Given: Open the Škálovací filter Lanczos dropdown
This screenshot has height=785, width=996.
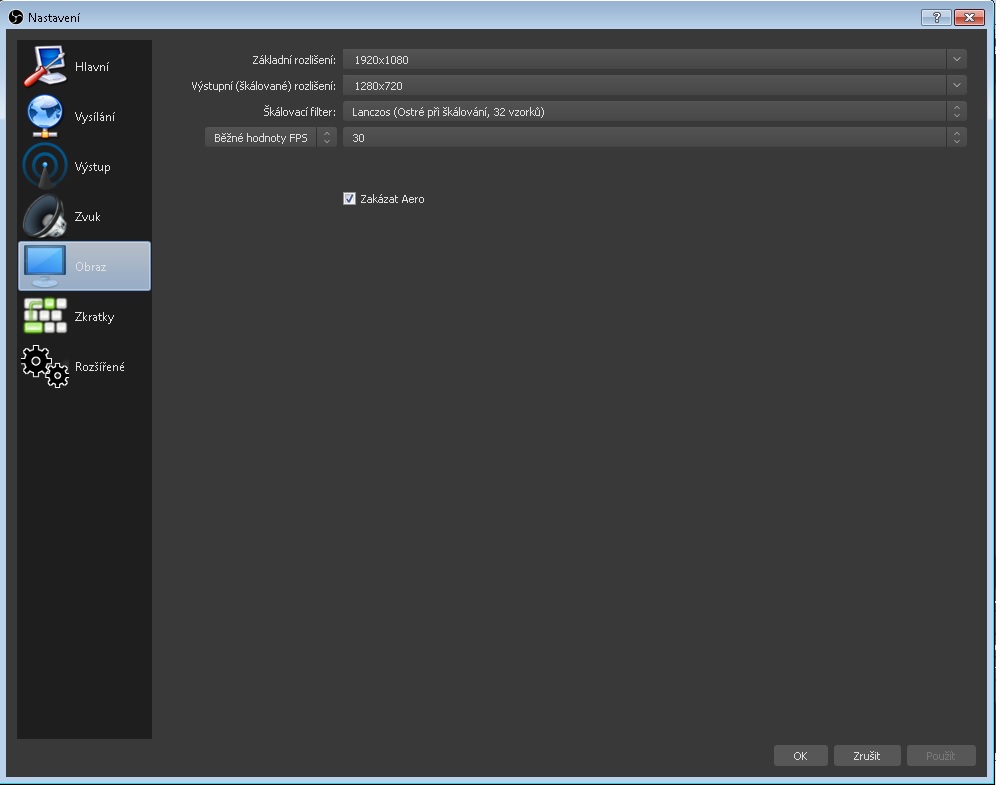Looking at the screenshot, I should point(655,112).
